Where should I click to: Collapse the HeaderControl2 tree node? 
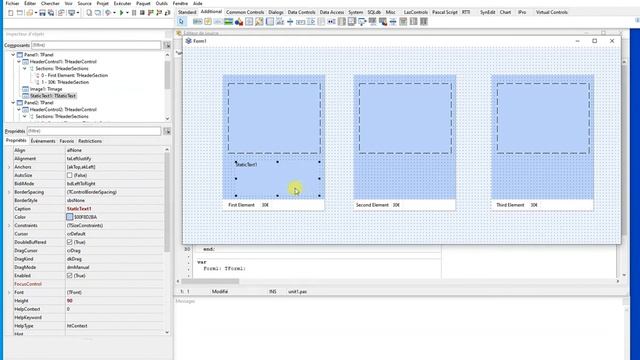pos(19,109)
